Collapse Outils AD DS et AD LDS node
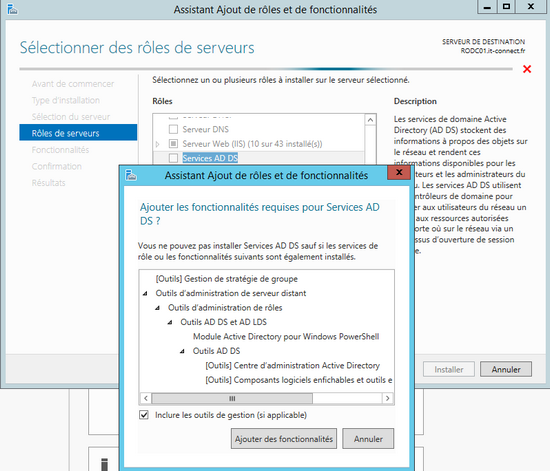 click(170, 322)
